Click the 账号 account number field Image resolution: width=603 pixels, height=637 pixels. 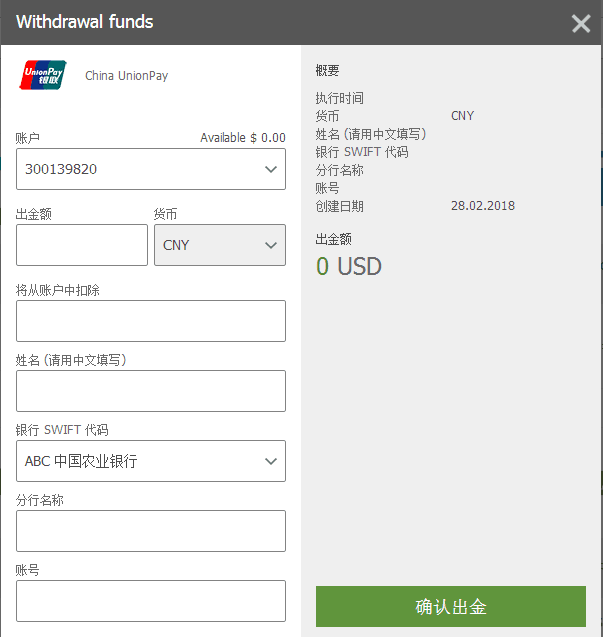150,601
